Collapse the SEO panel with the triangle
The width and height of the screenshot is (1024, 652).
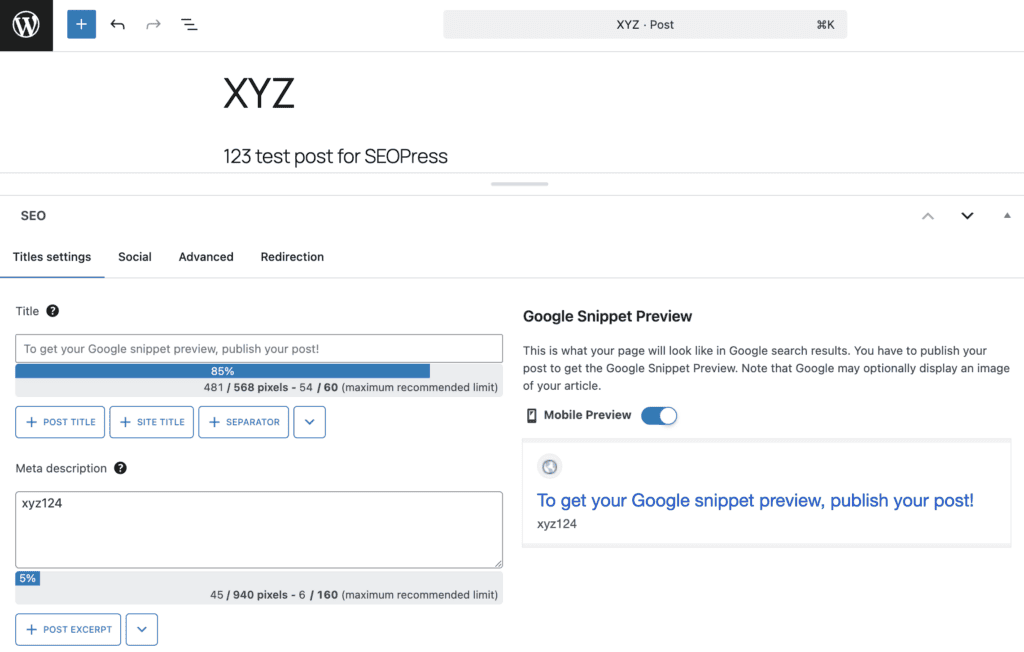pos(1007,215)
